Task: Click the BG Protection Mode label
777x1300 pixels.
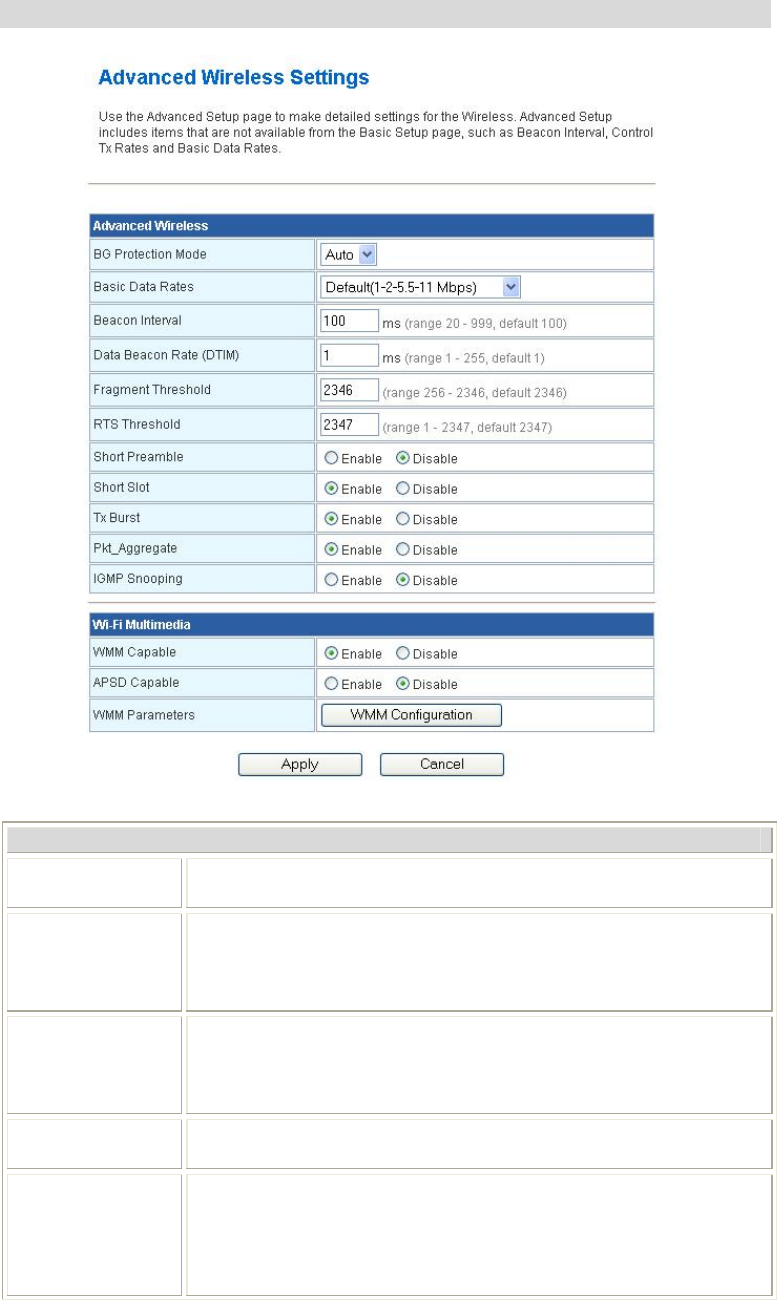Action: (150, 254)
